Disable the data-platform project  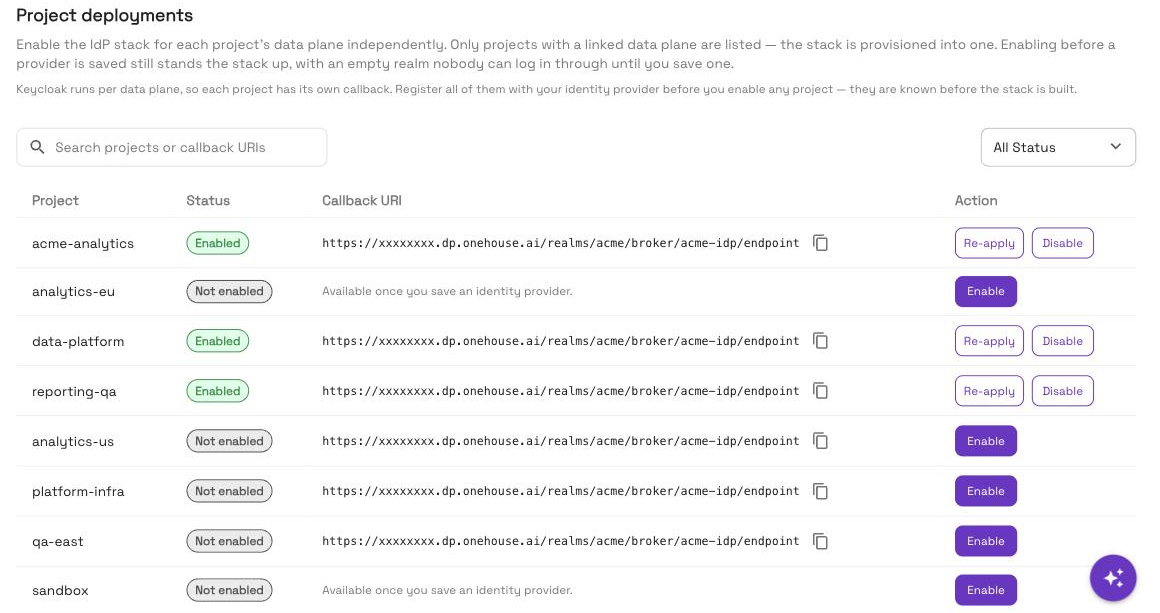1062,341
